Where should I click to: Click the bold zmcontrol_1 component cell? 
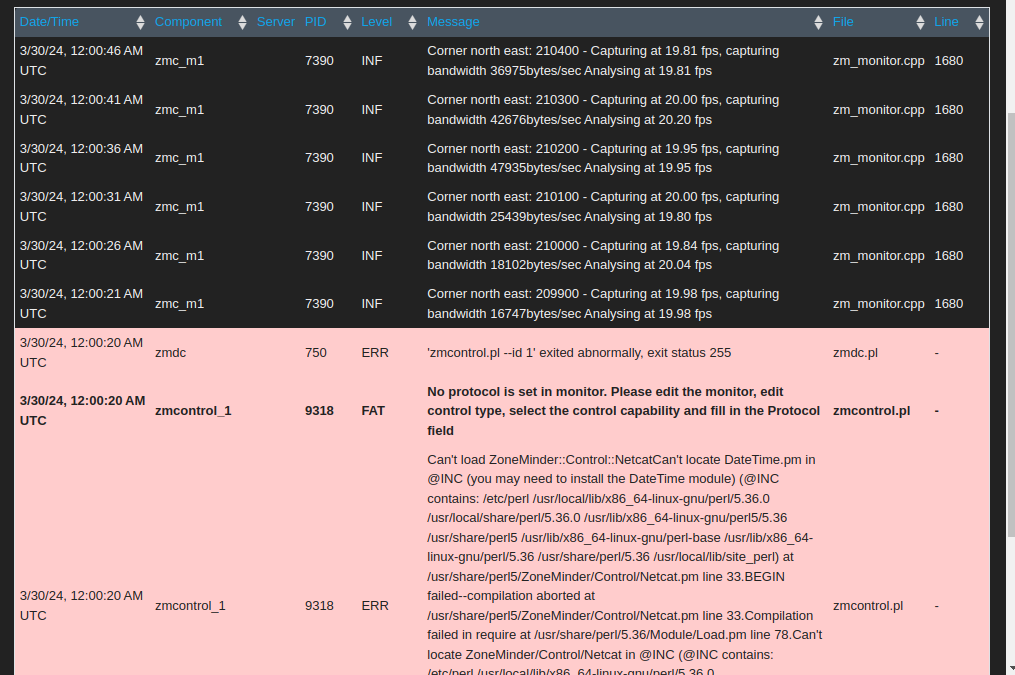point(193,411)
